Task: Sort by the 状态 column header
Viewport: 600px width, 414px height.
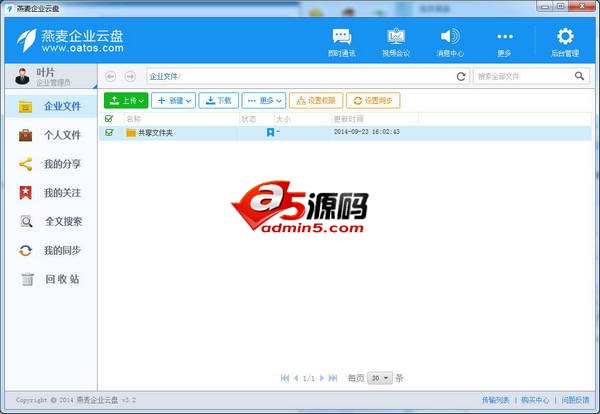Action: [249, 119]
